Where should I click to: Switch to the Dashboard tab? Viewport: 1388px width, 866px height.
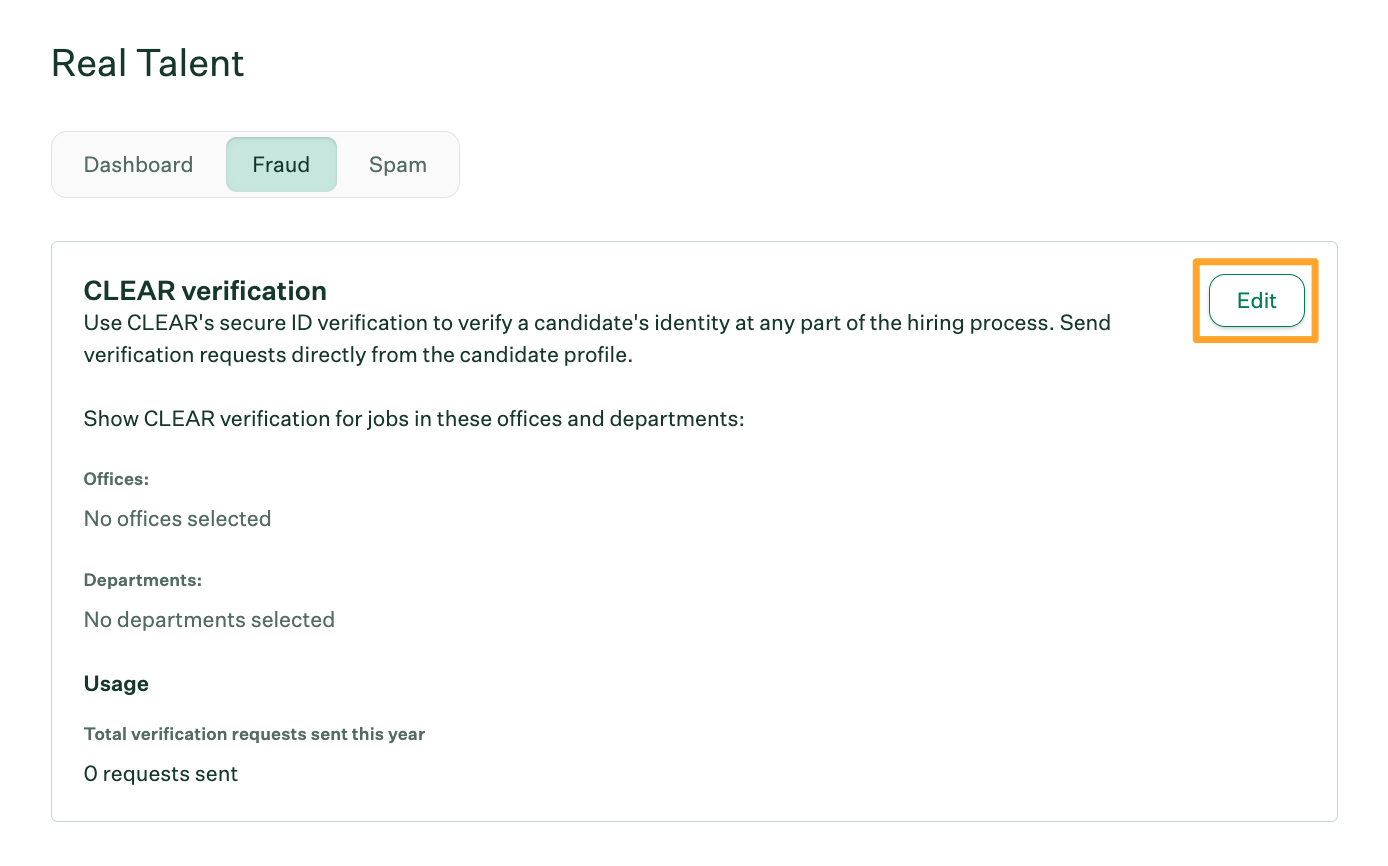(x=138, y=165)
